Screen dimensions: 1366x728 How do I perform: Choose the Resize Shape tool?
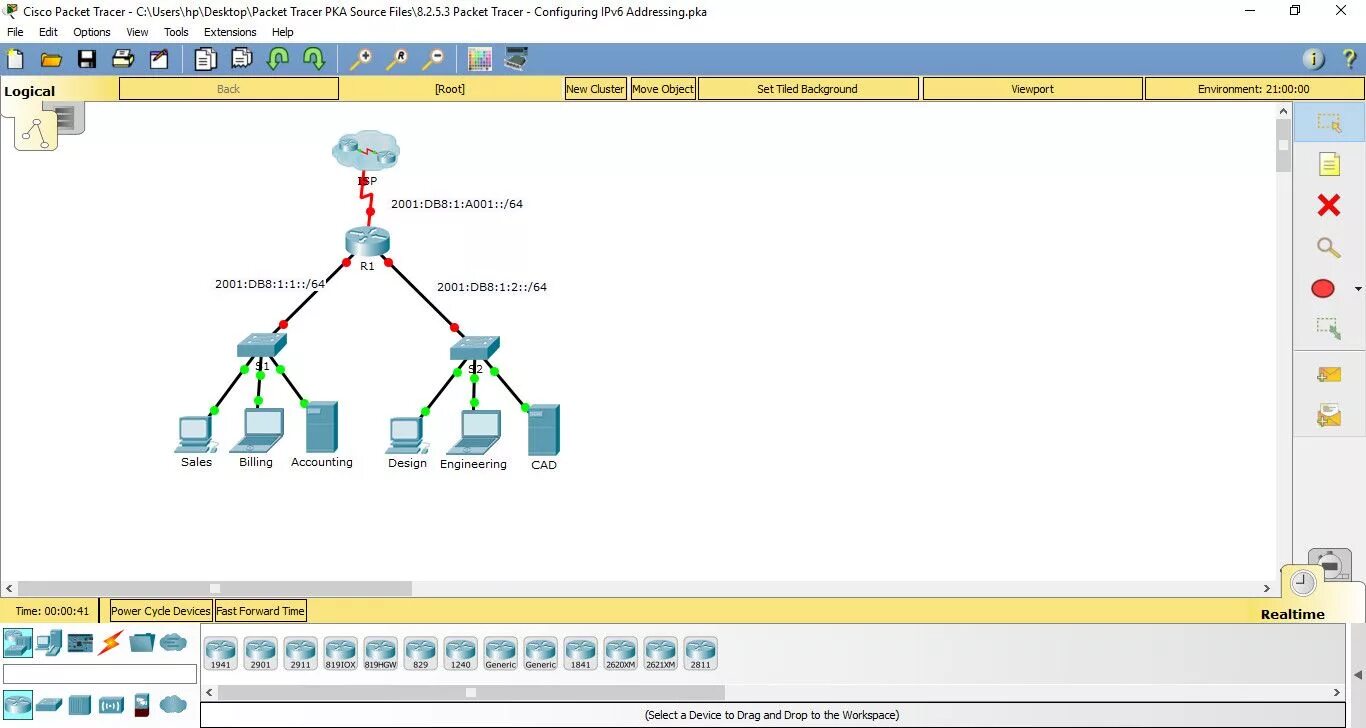(x=1329, y=328)
